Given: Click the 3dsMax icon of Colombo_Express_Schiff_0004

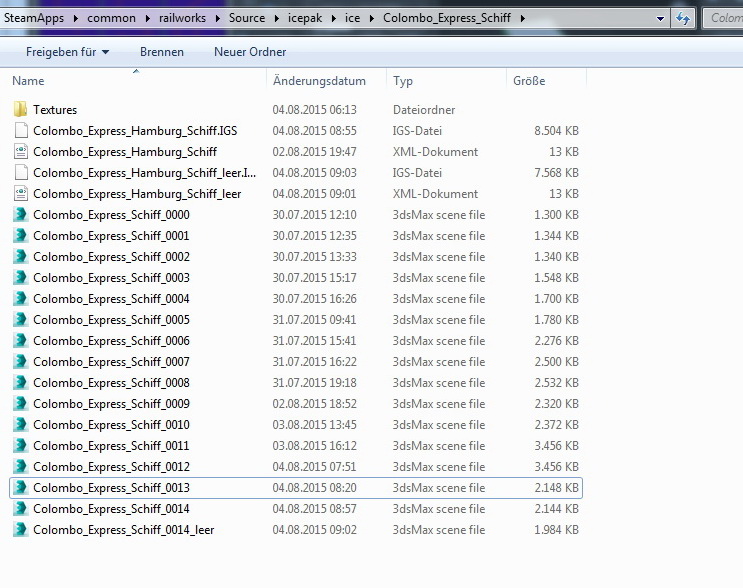Looking at the screenshot, I should pos(20,299).
